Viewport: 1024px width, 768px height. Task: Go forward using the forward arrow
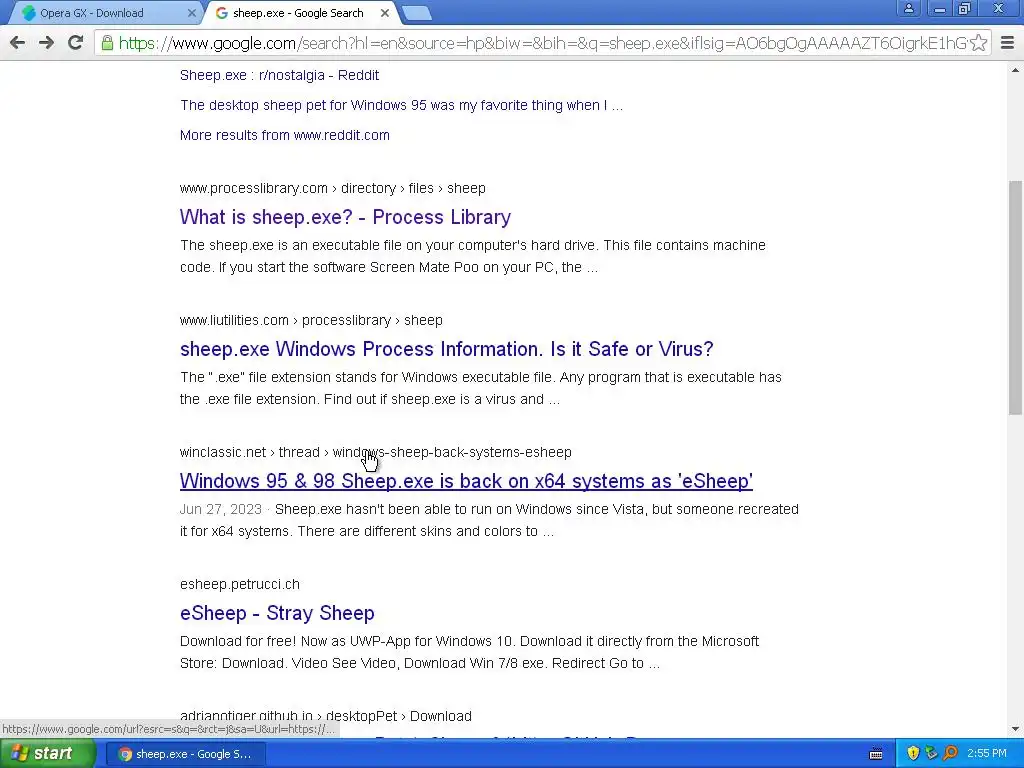click(x=46, y=43)
